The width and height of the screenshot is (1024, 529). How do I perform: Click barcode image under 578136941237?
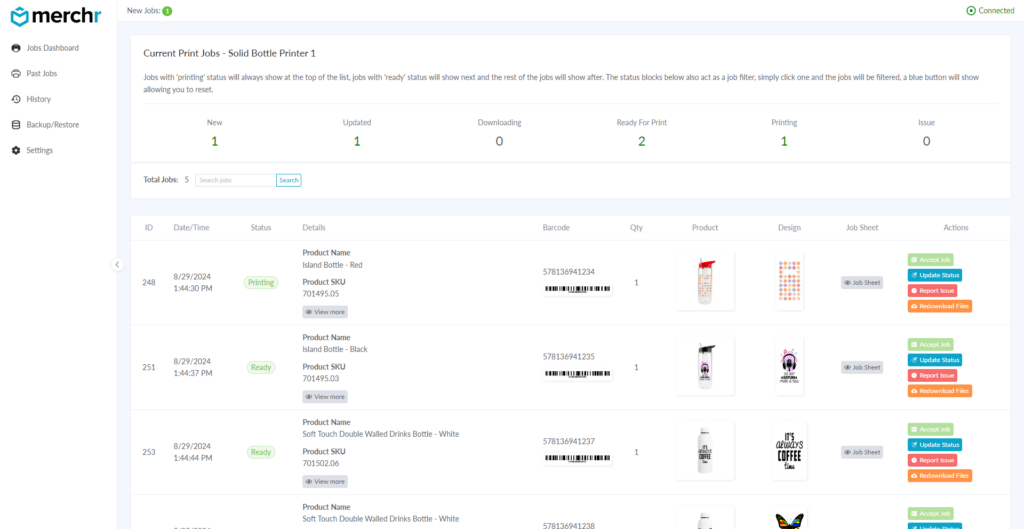coord(577,459)
